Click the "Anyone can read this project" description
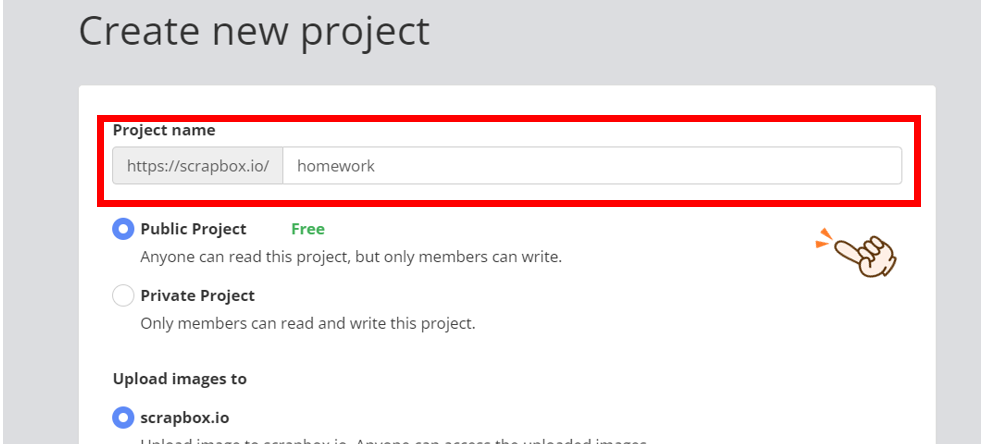The width and height of the screenshot is (984, 444). pyautogui.click(x=351, y=257)
